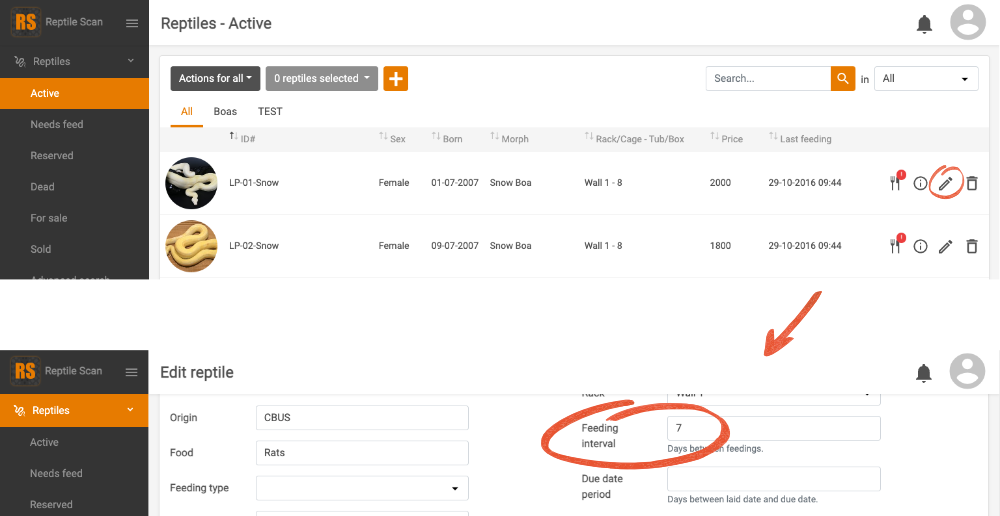The height and width of the screenshot is (516, 1000).
Task: Click the orange plus add reptile button
Action: point(396,79)
